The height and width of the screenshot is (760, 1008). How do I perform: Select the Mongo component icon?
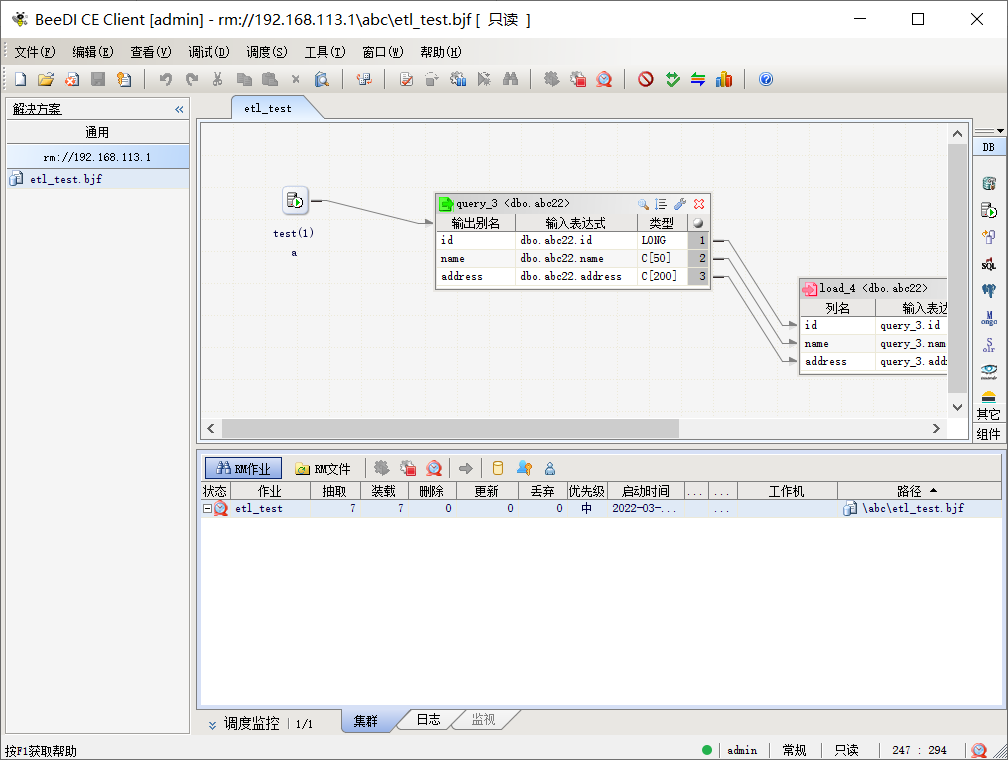(x=989, y=318)
